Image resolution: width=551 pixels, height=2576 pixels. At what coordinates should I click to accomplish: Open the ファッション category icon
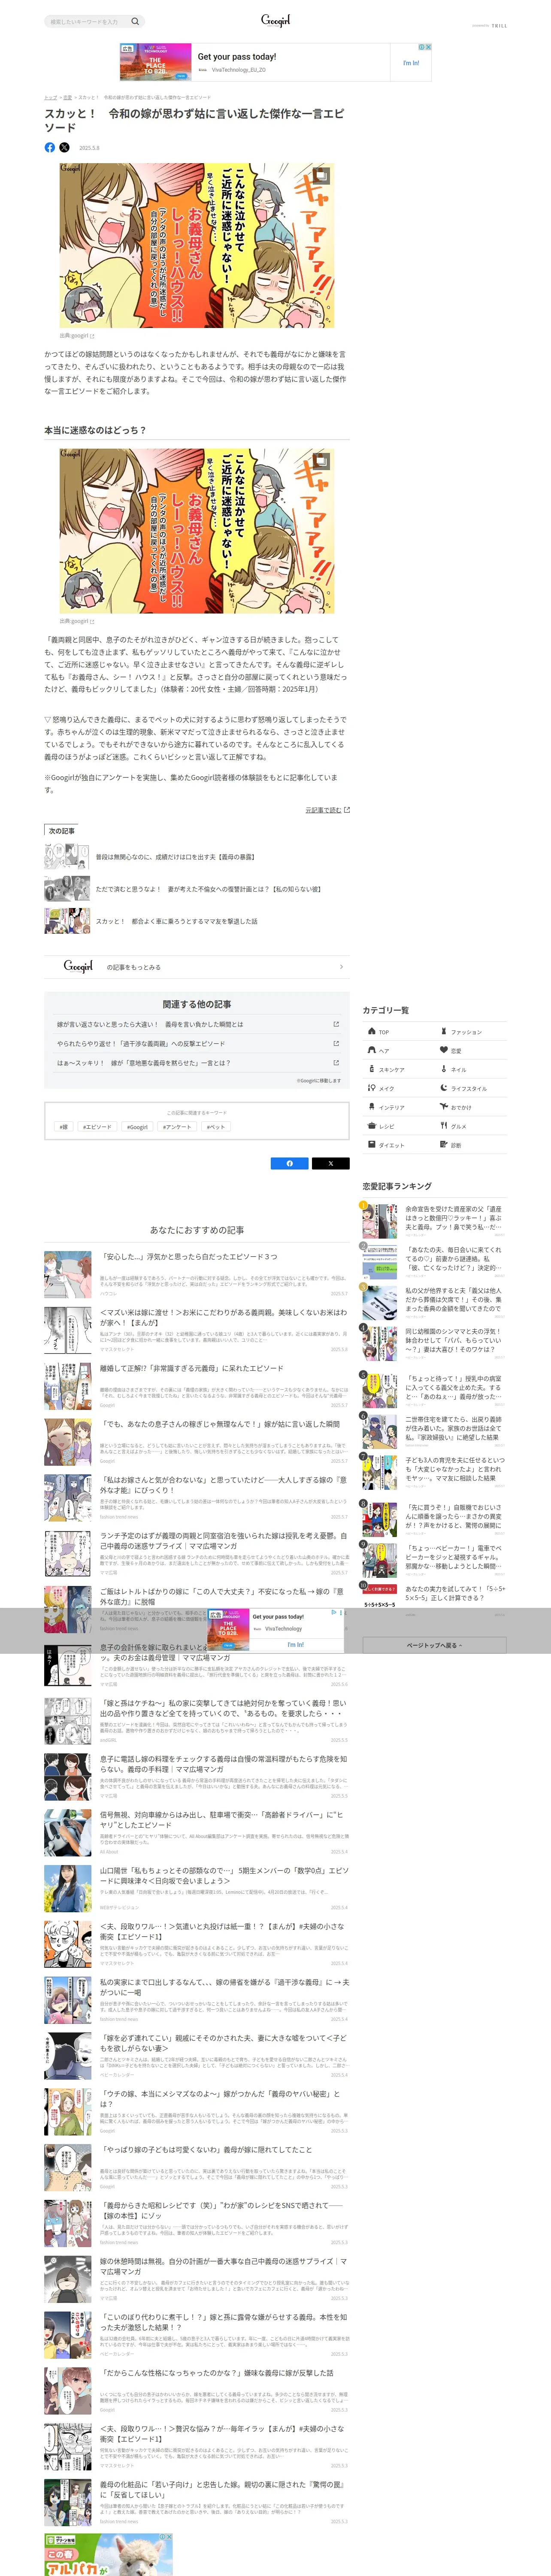pyautogui.click(x=444, y=1031)
